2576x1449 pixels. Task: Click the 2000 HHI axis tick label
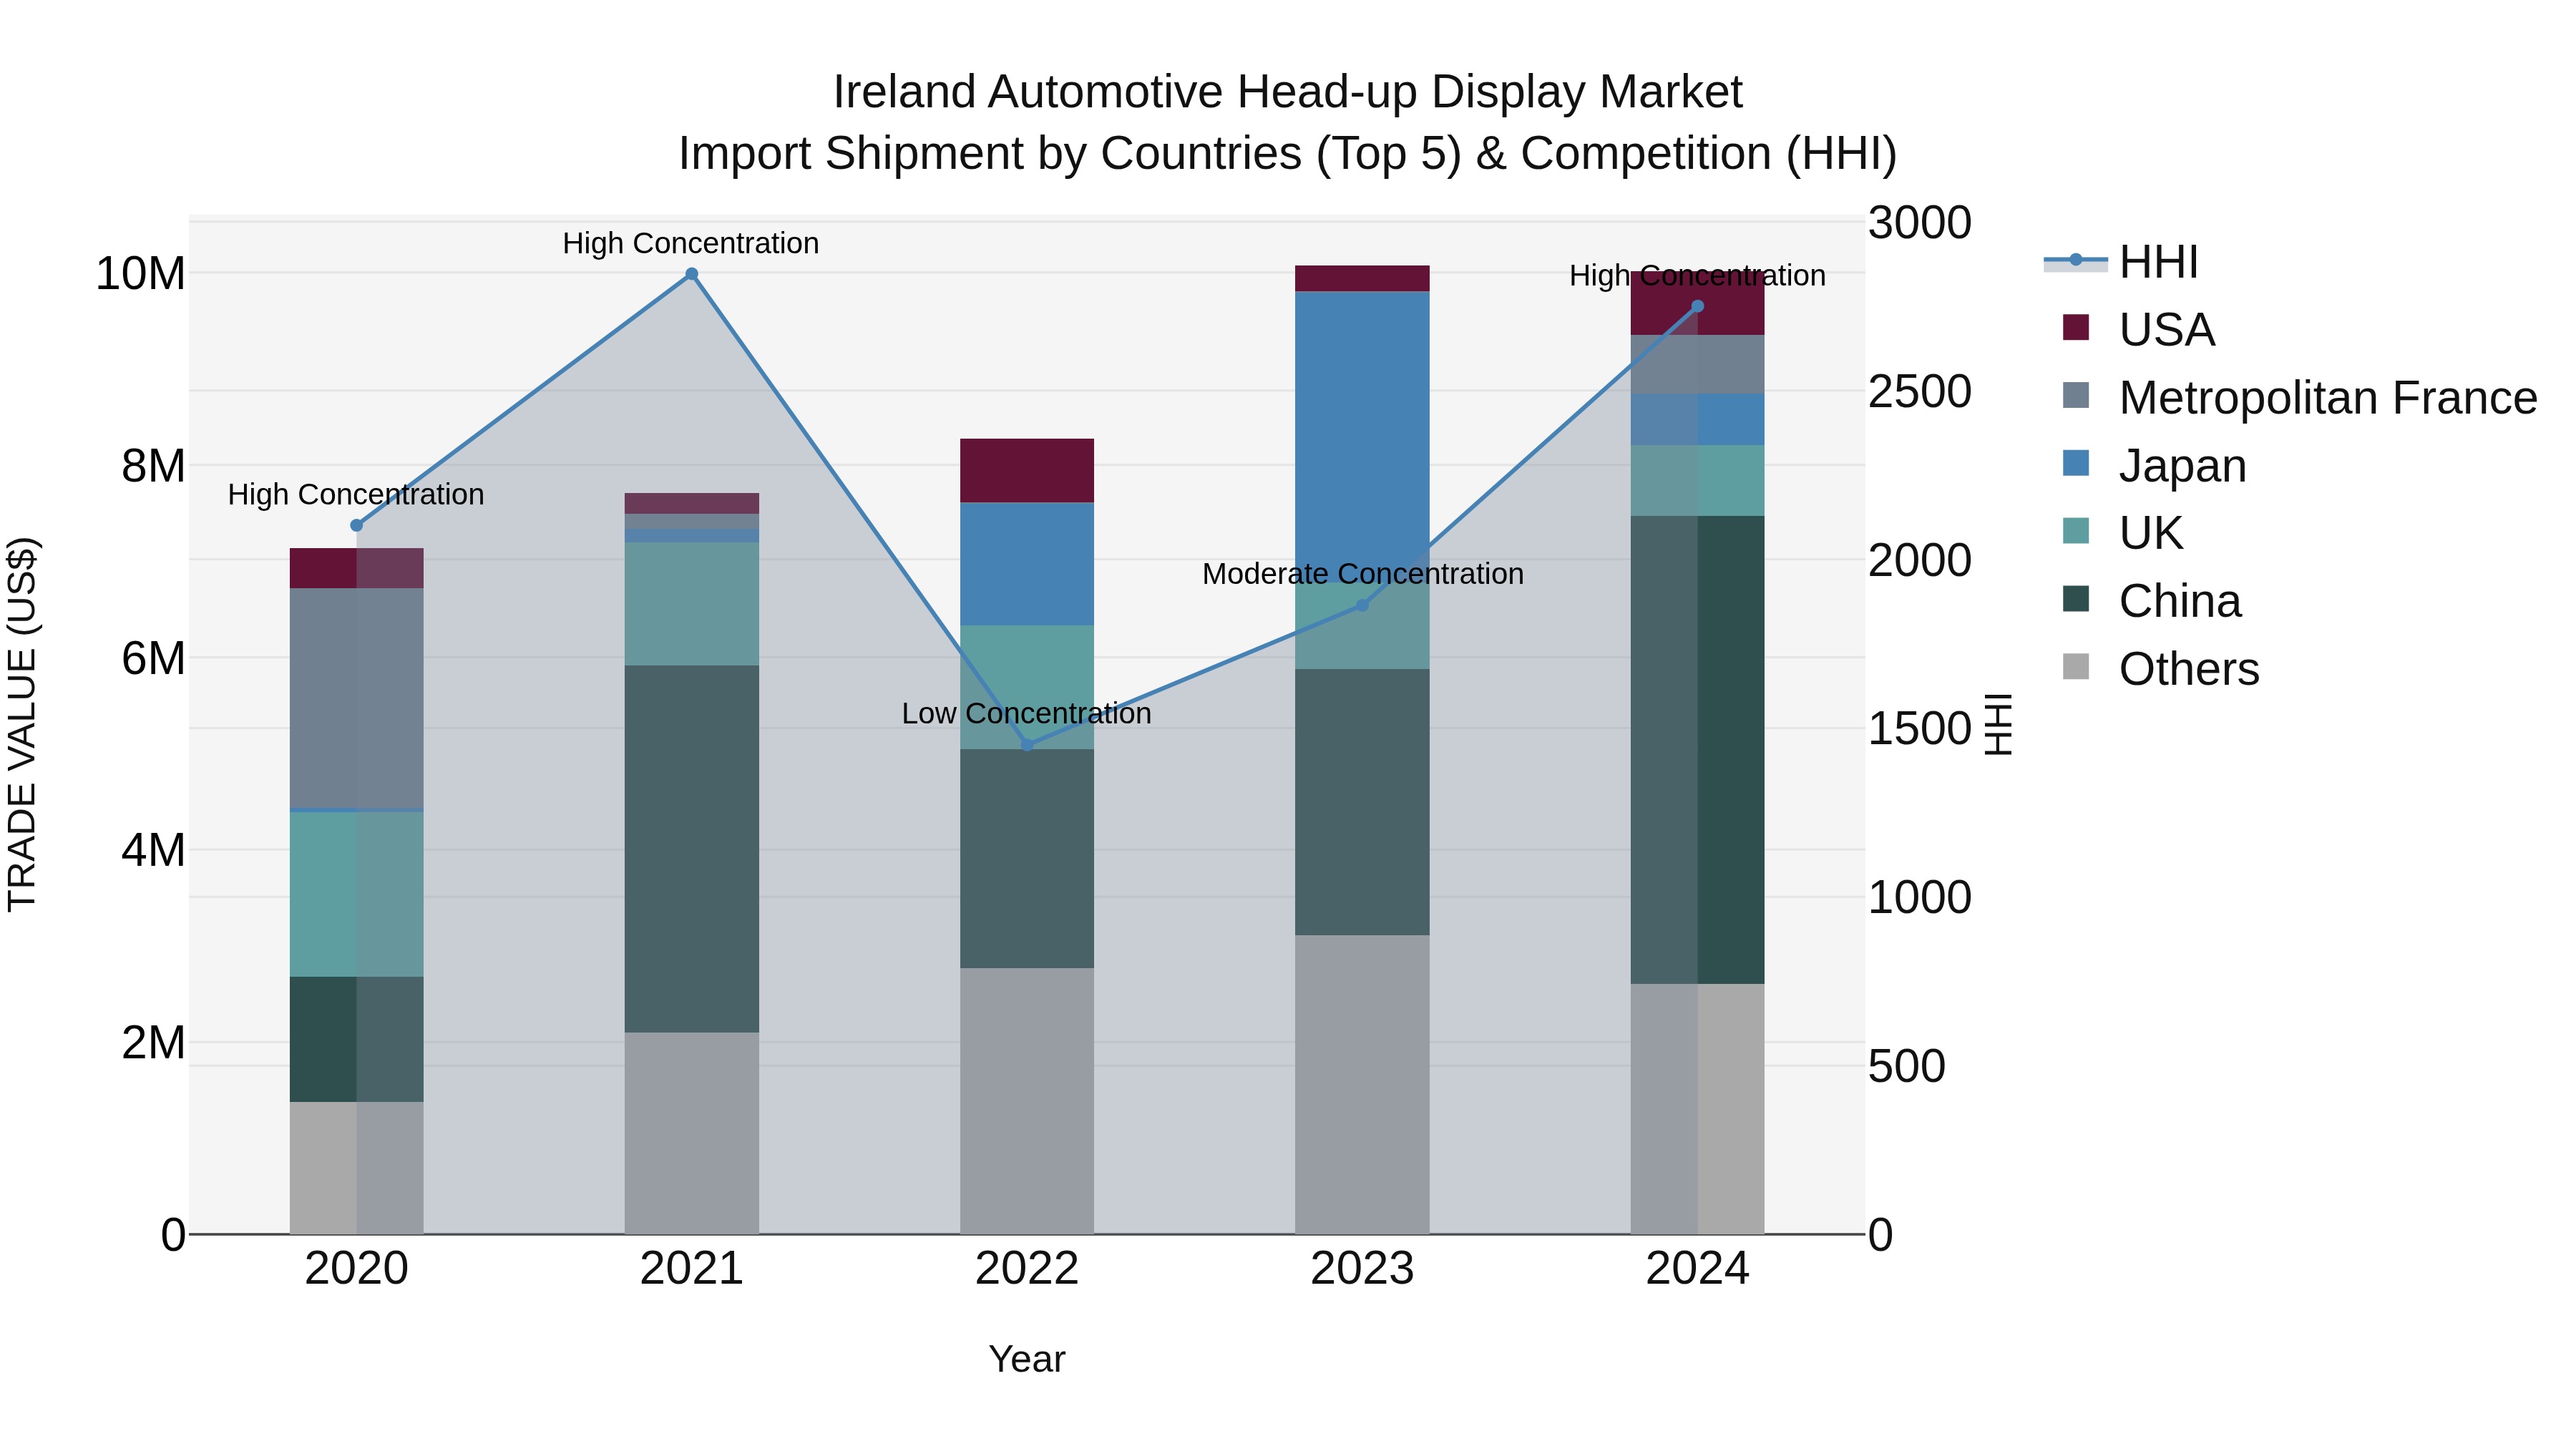tap(1920, 560)
